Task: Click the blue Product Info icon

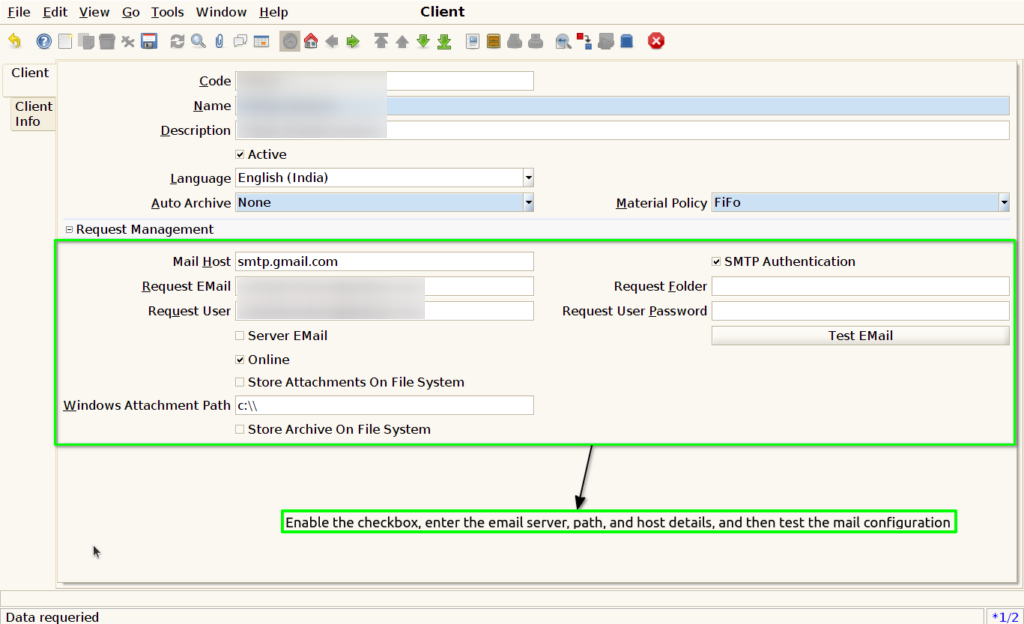Action: (x=626, y=41)
